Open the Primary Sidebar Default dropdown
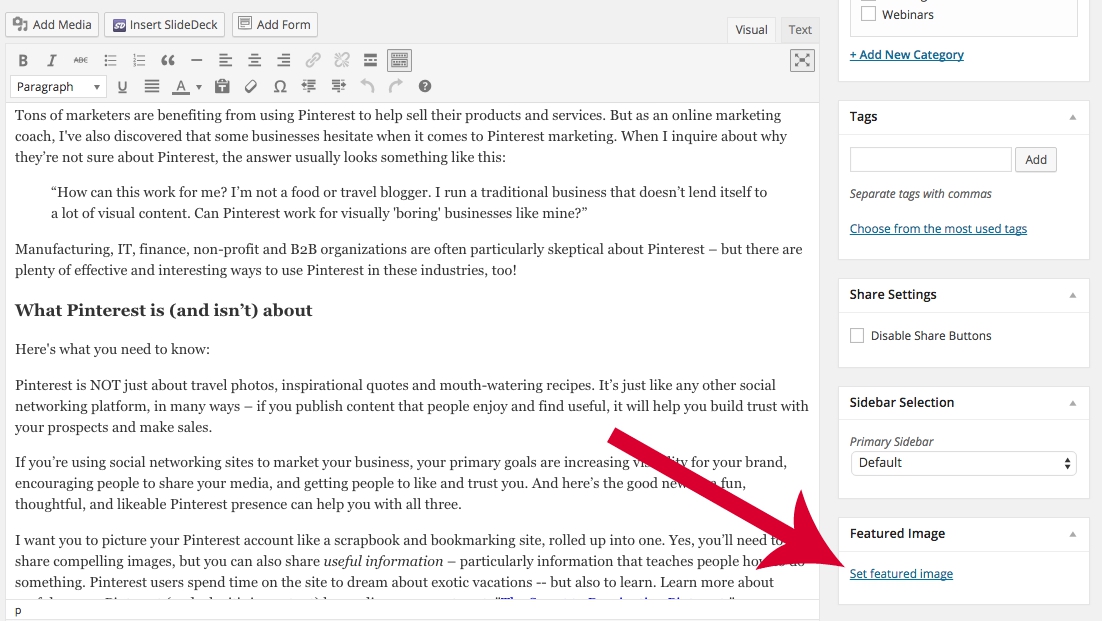Screen dimensions: 1102x621 [x=964, y=463]
